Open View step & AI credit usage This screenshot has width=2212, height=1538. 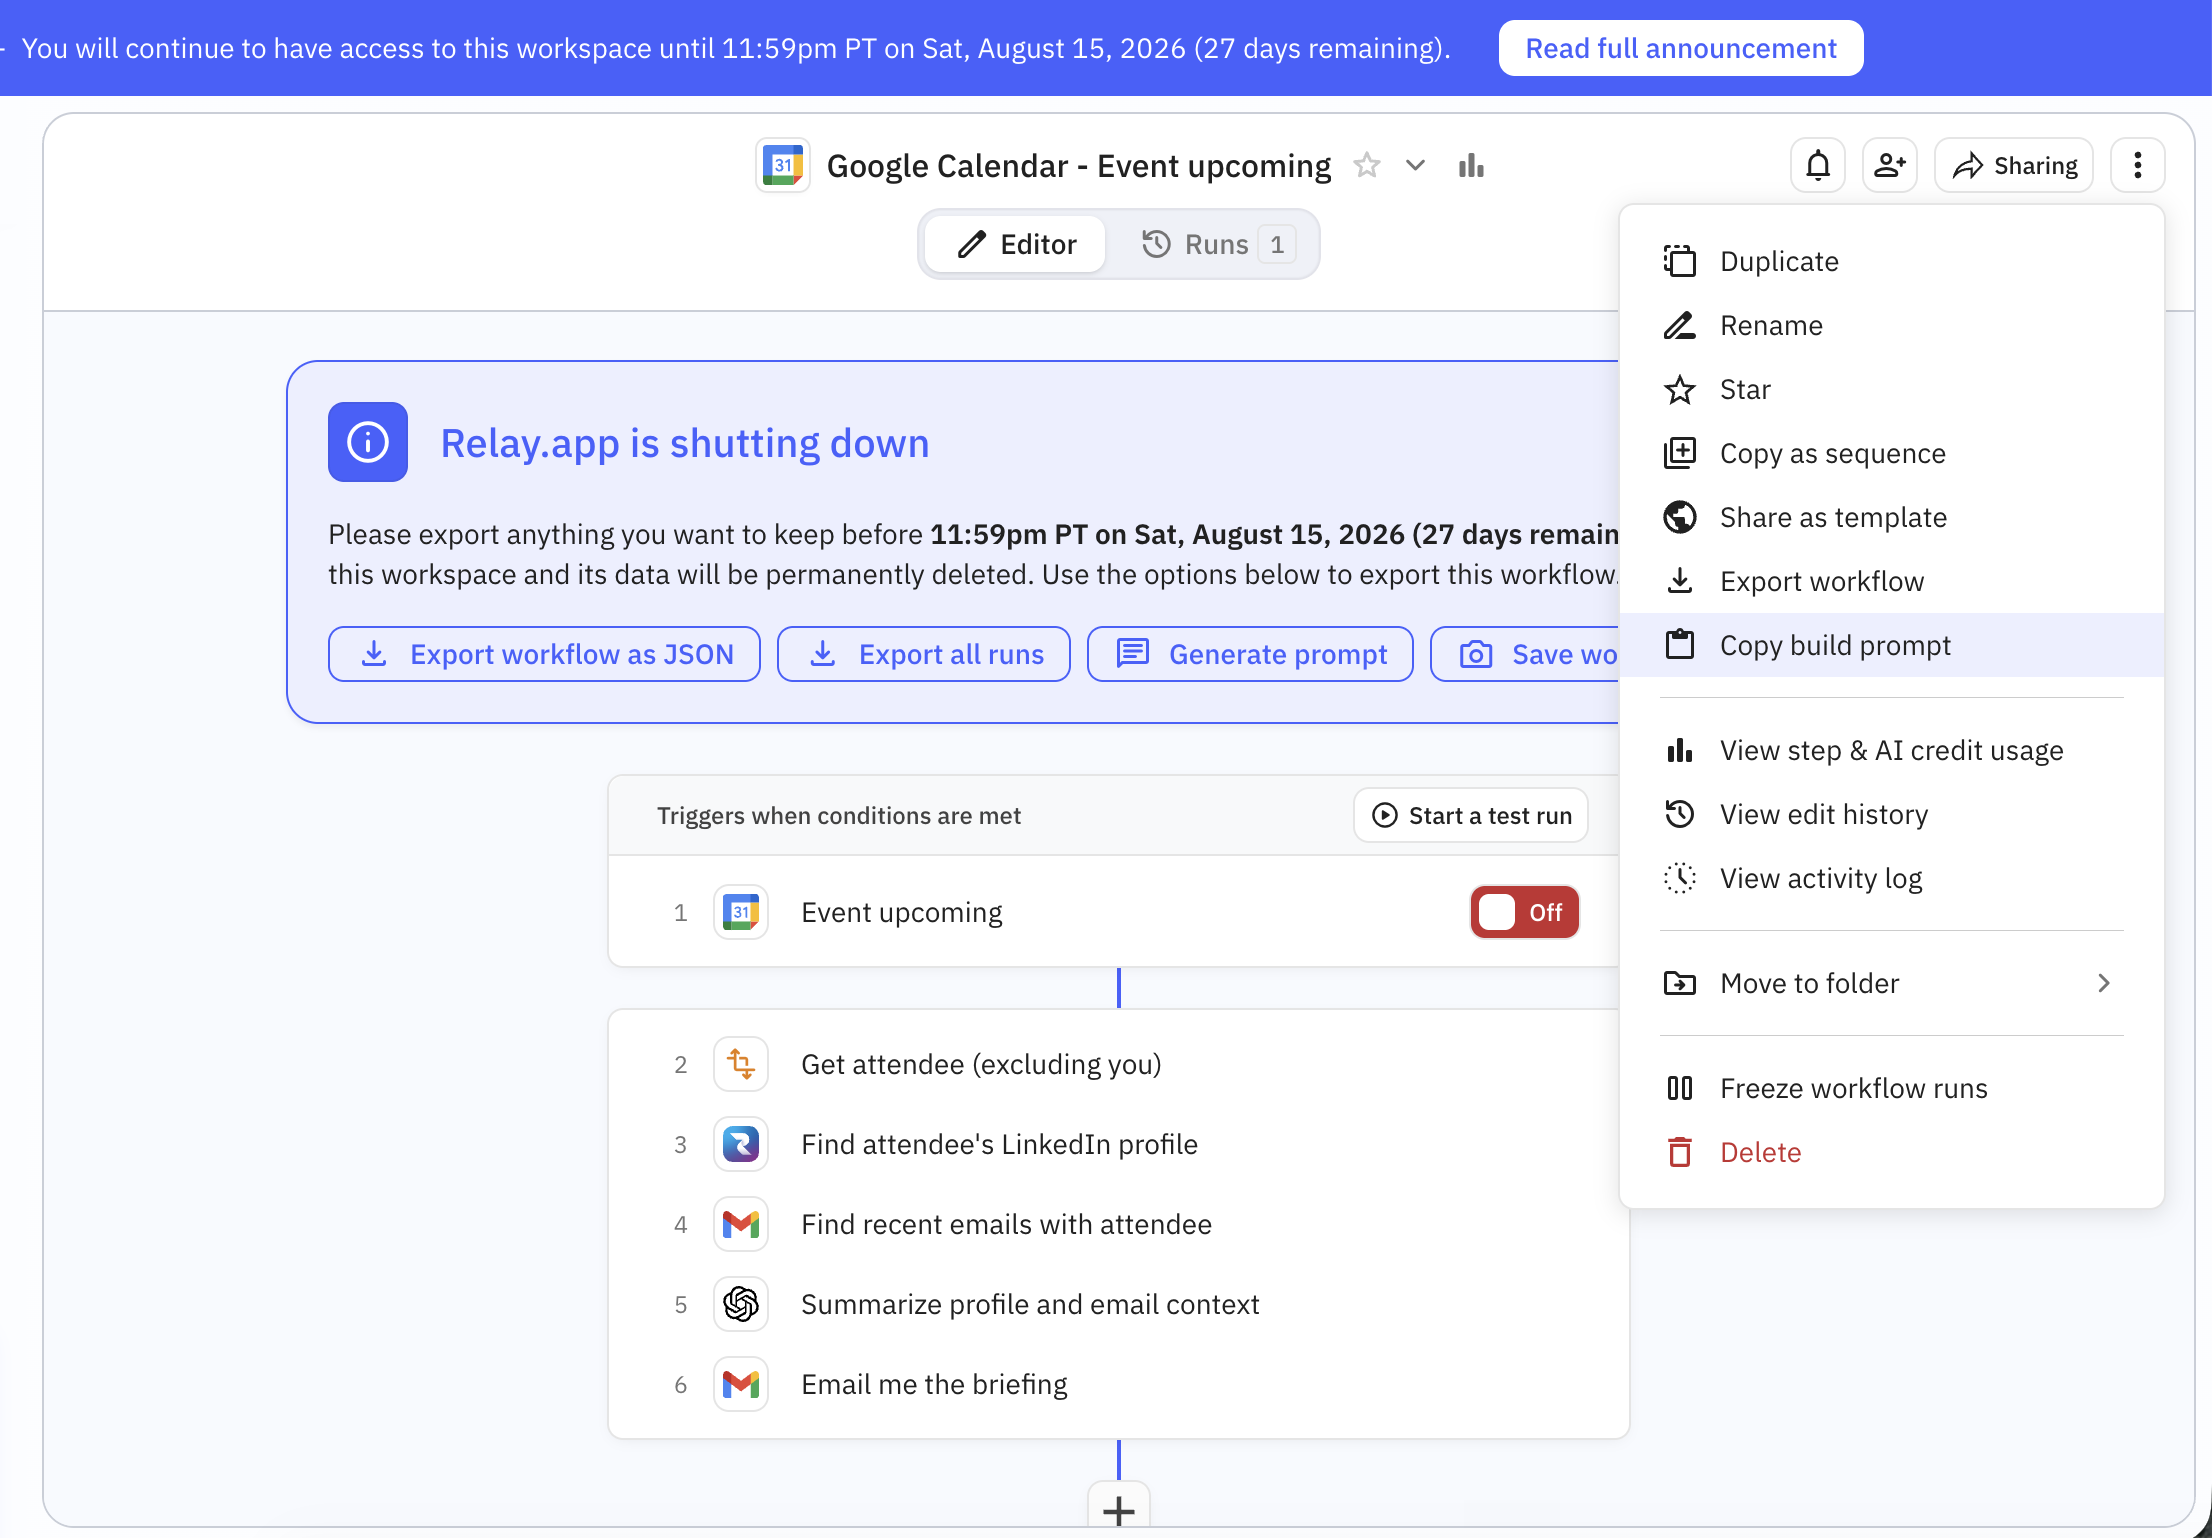click(1891, 750)
